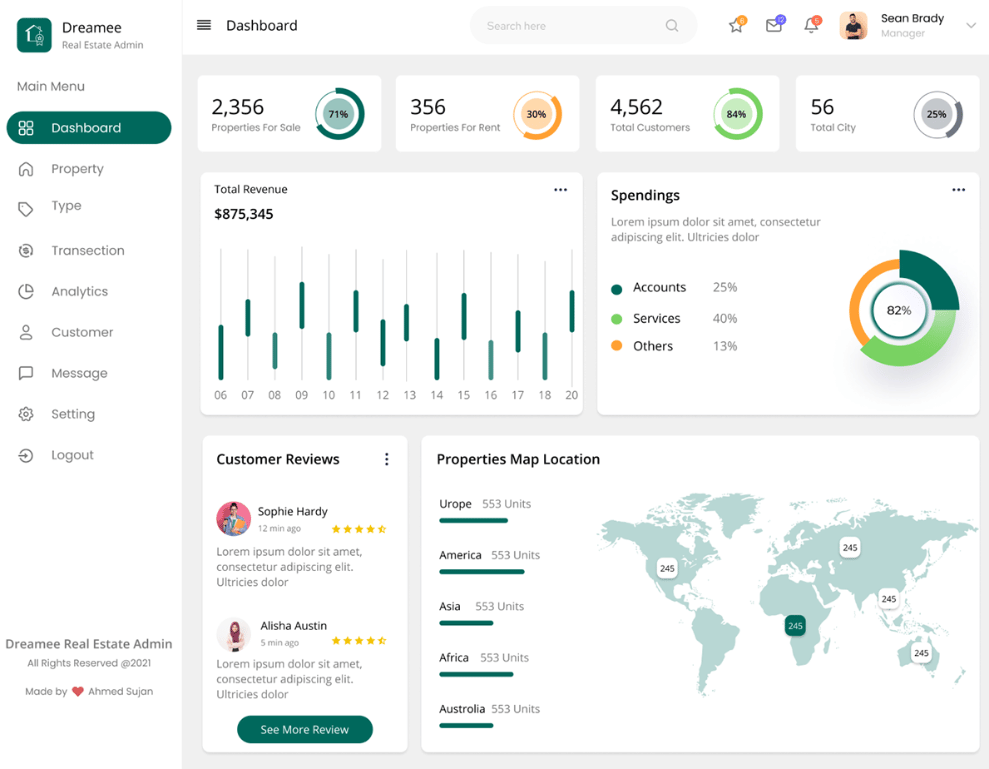The image size is (989, 769).
Task: Click the Accounts dark green legend dot
Action: coord(617,289)
